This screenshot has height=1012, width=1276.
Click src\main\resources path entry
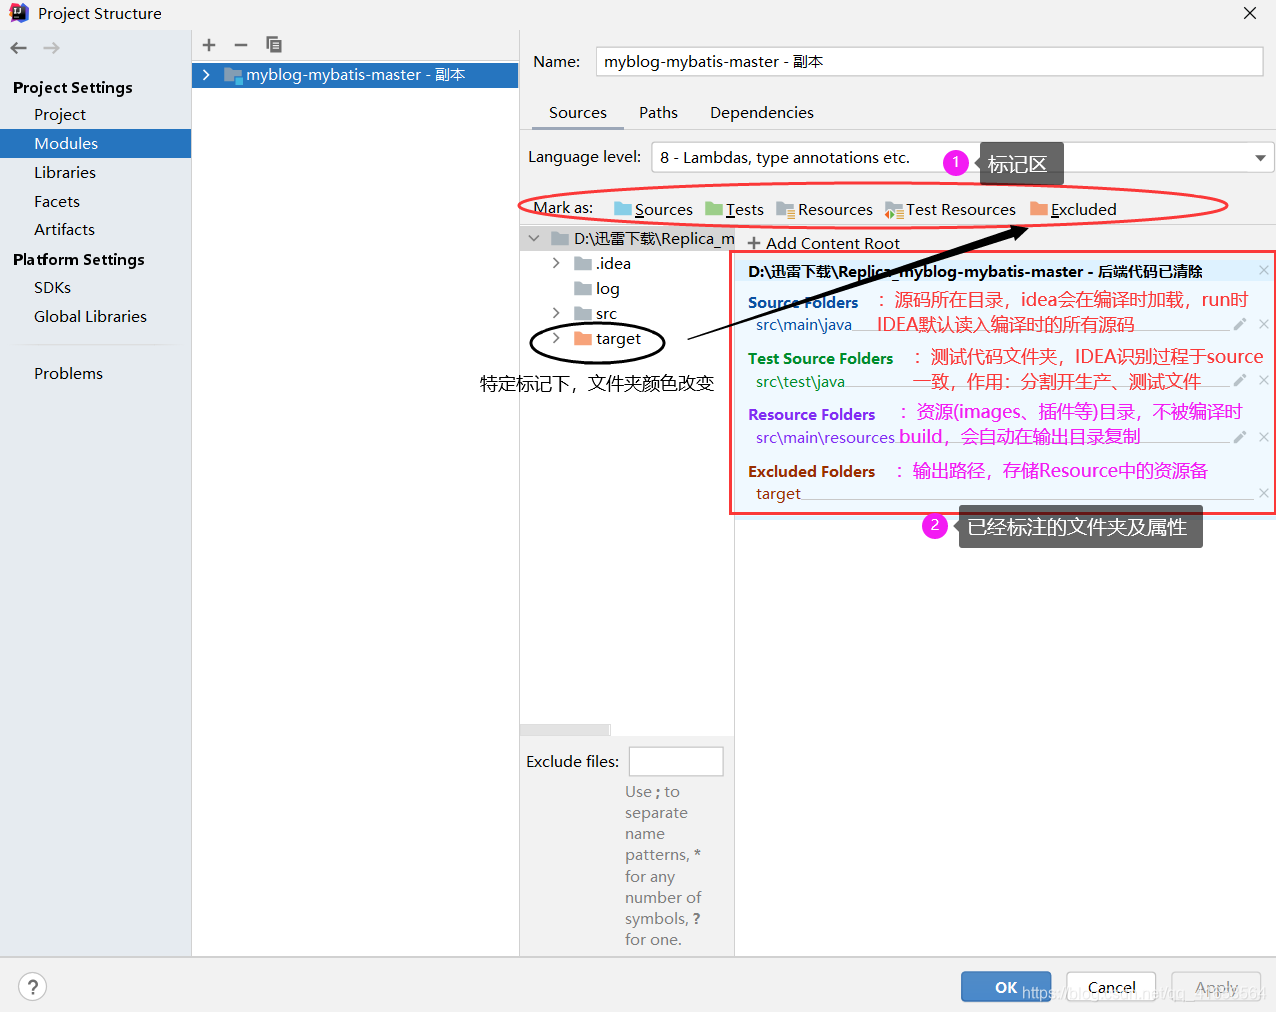pos(825,437)
